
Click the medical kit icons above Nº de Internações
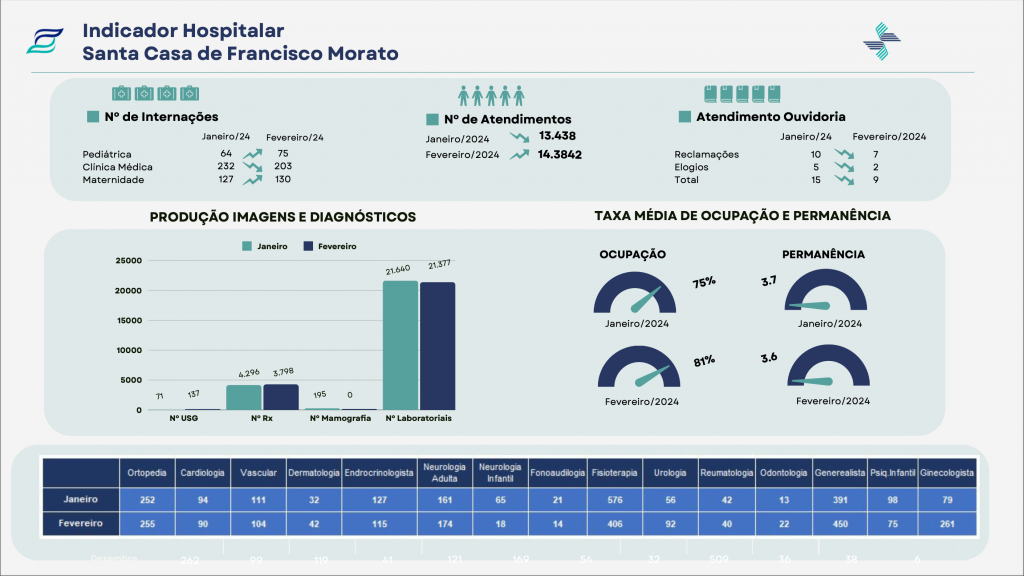155,93
